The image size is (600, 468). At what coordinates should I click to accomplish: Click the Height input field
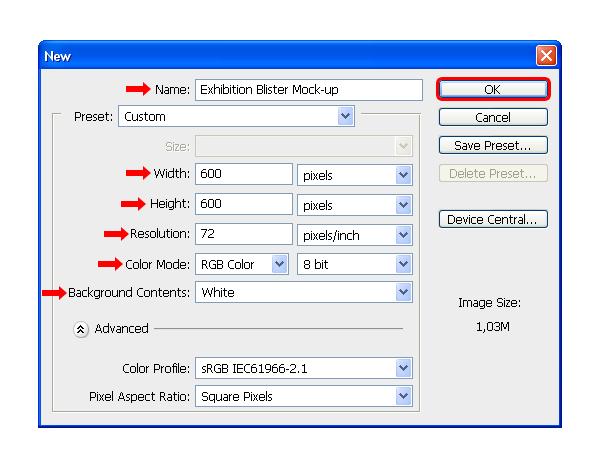point(243,205)
